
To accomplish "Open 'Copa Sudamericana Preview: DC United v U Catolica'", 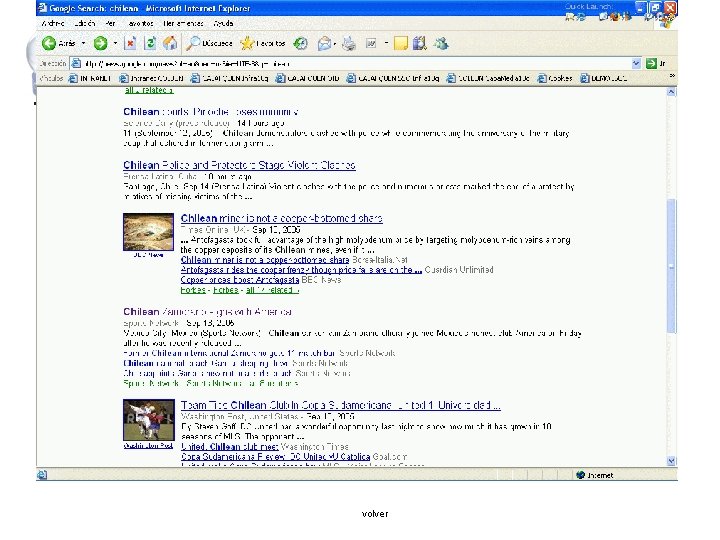I will click(276, 456).
